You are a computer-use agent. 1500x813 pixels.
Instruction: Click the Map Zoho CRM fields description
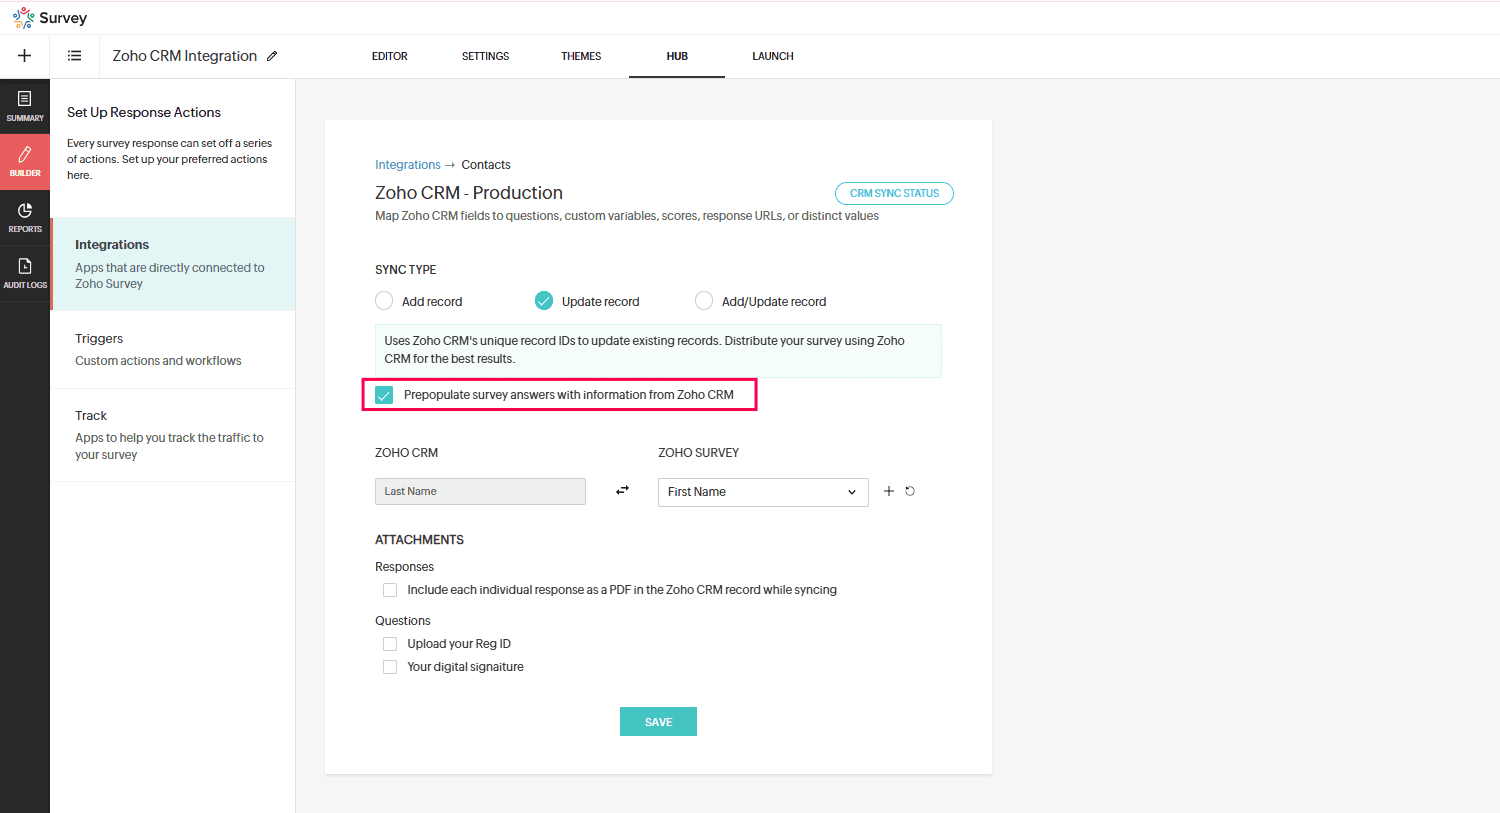tap(627, 216)
